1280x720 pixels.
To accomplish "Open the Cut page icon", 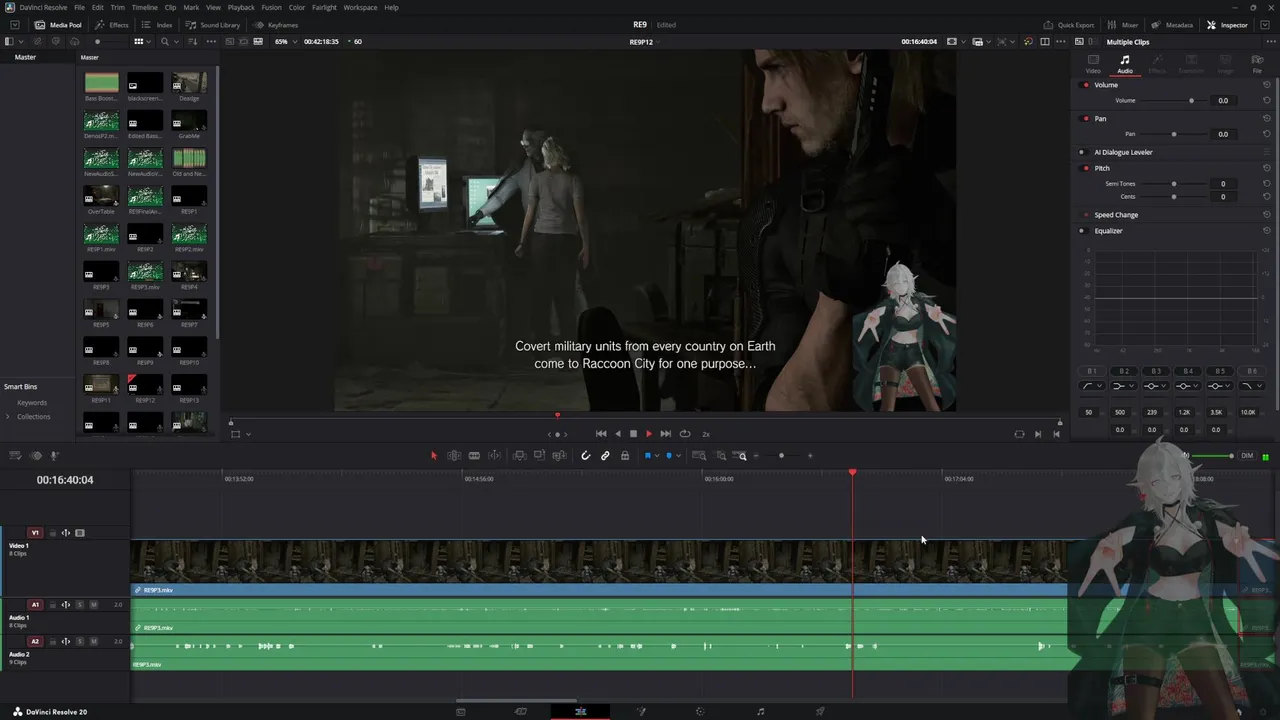I will [x=521, y=712].
